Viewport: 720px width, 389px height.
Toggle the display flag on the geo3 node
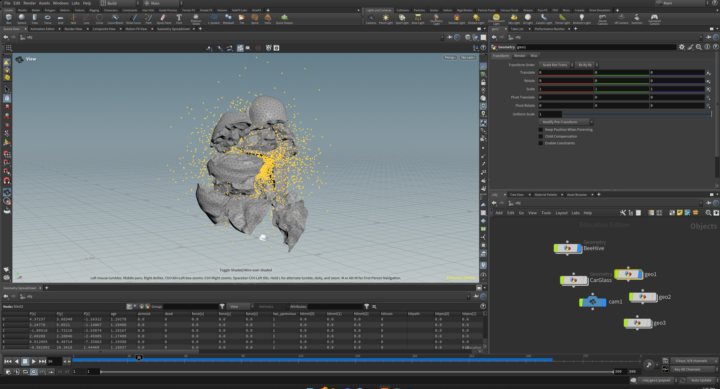[649, 323]
